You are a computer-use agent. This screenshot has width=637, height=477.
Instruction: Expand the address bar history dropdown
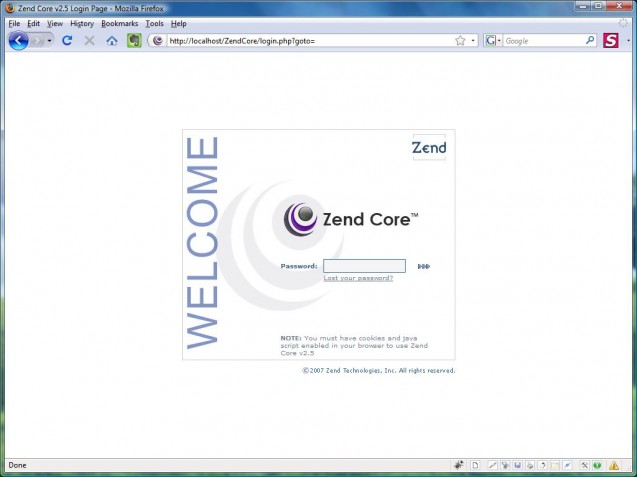coord(473,41)
